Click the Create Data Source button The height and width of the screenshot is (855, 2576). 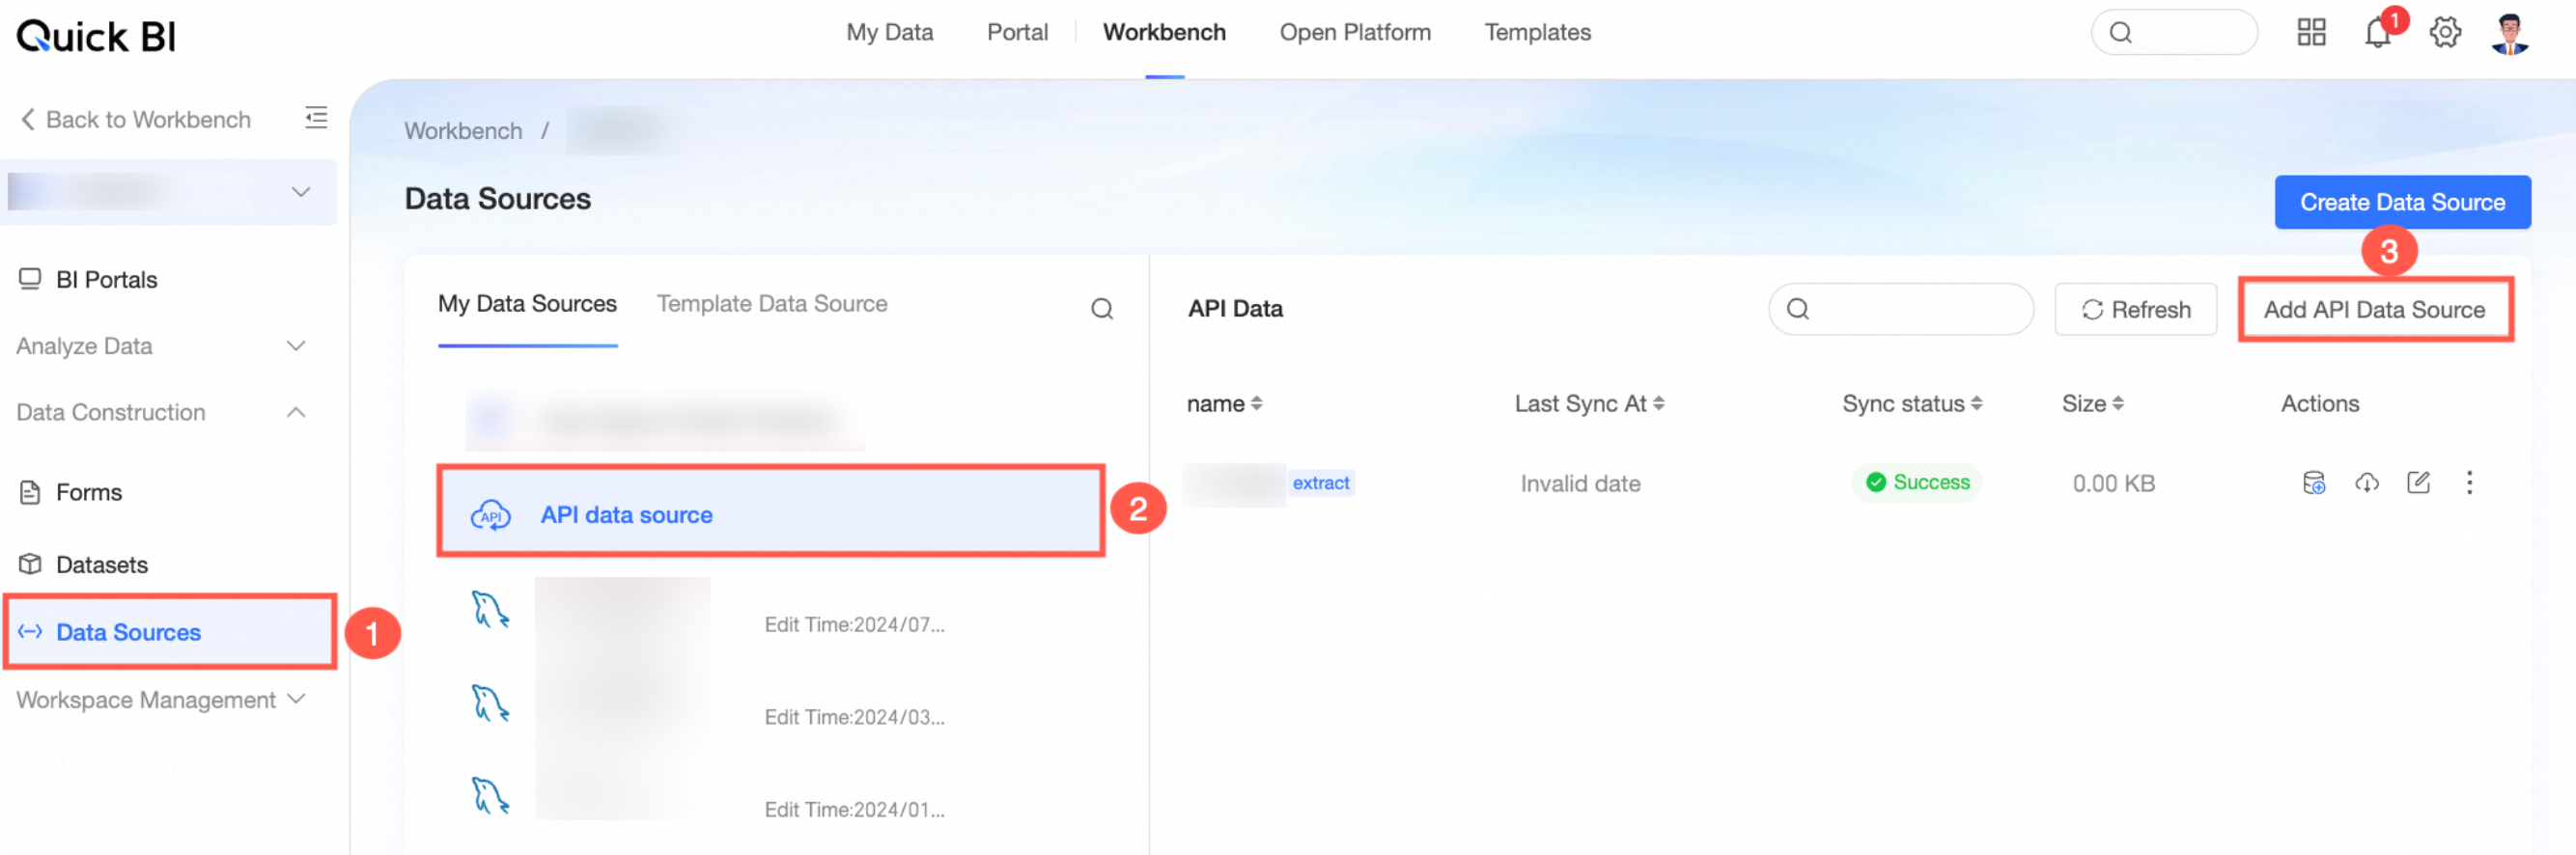pyautogui.click(x=2402, y=202)
